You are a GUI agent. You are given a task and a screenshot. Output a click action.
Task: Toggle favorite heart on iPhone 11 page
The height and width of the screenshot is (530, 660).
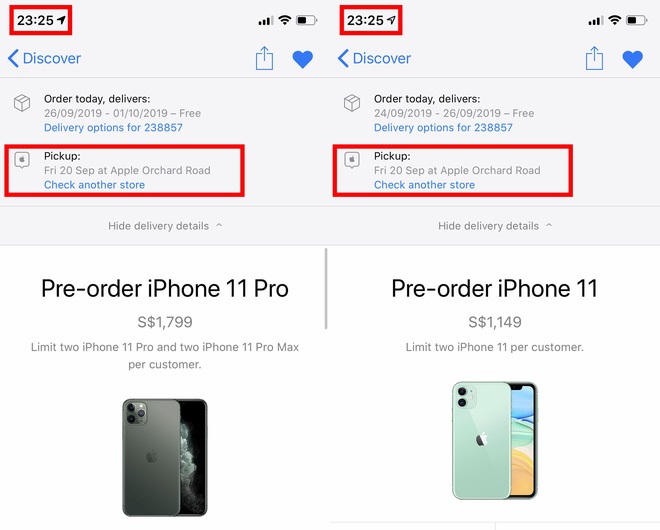tap(633, 59)
